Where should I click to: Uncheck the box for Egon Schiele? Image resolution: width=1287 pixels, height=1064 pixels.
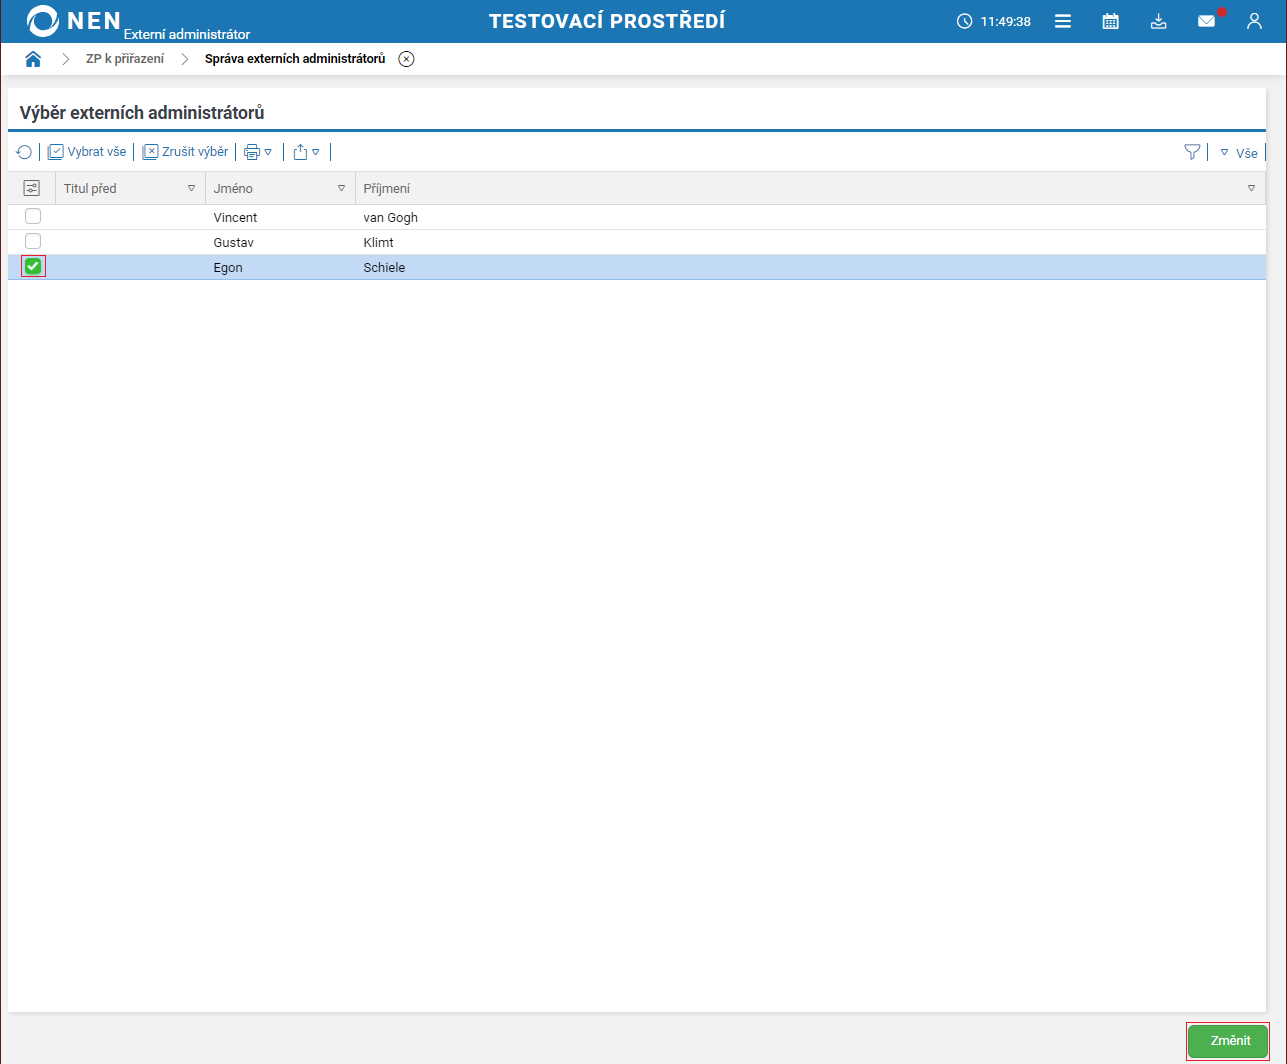click(33, 266)
